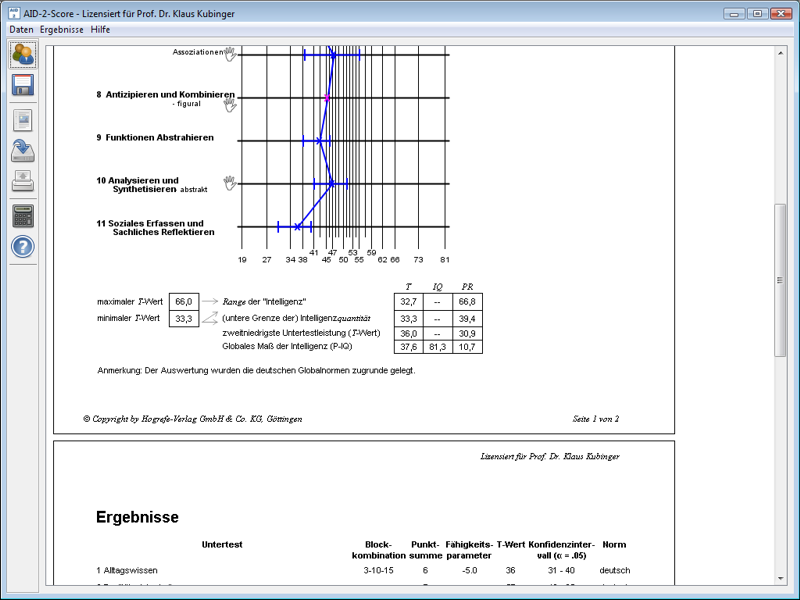Click the blue question mark help icon
800x600 pixels.
[x=23, y=247]
